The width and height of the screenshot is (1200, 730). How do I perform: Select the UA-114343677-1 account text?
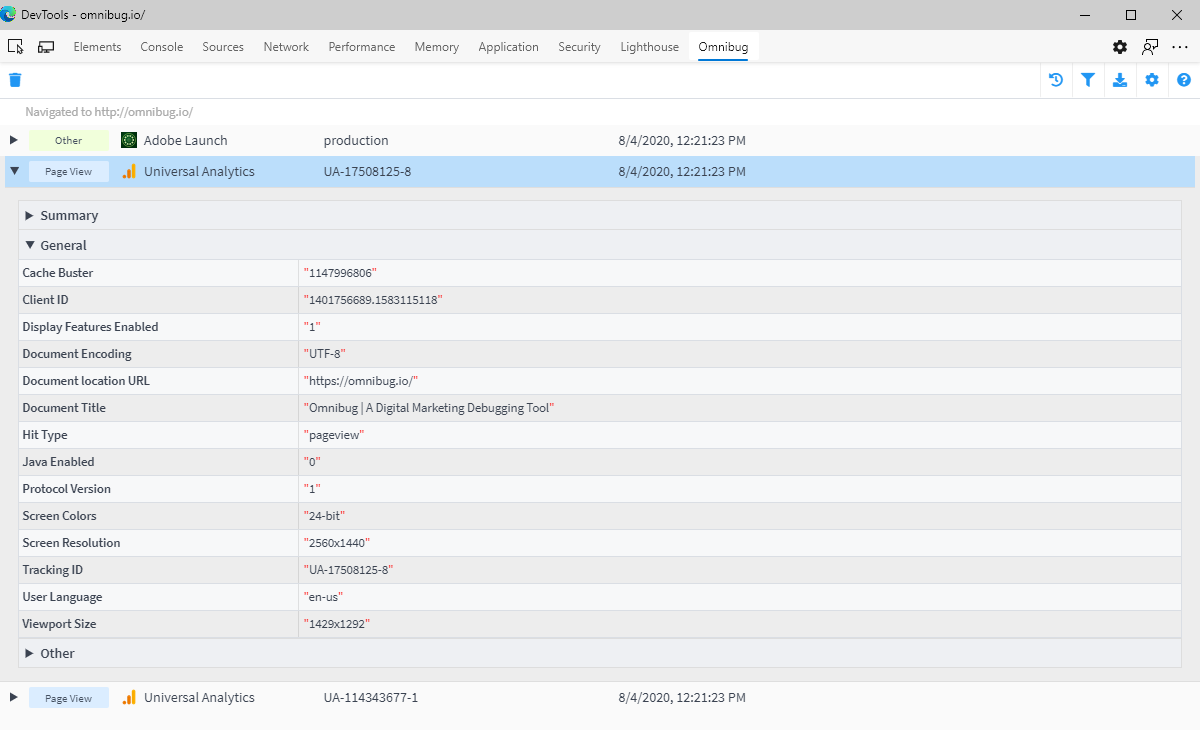coord(371,697)
